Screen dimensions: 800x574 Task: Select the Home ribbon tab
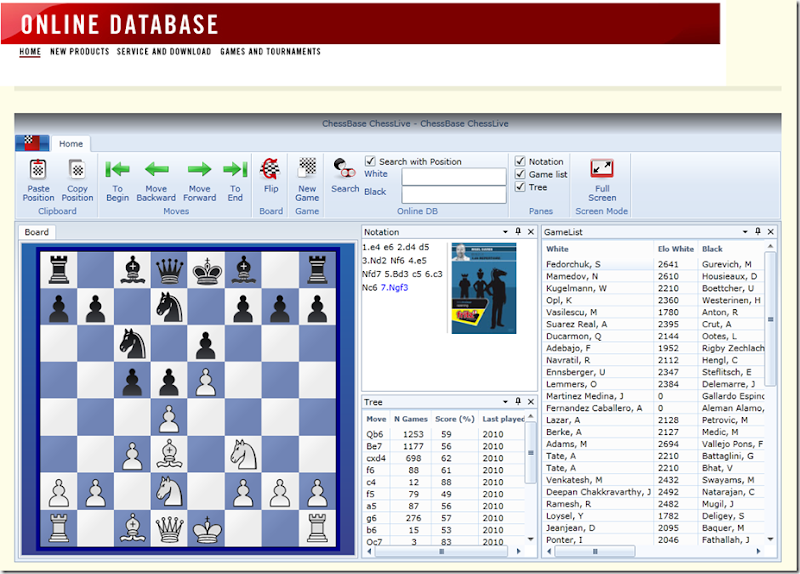coord(71,144)
